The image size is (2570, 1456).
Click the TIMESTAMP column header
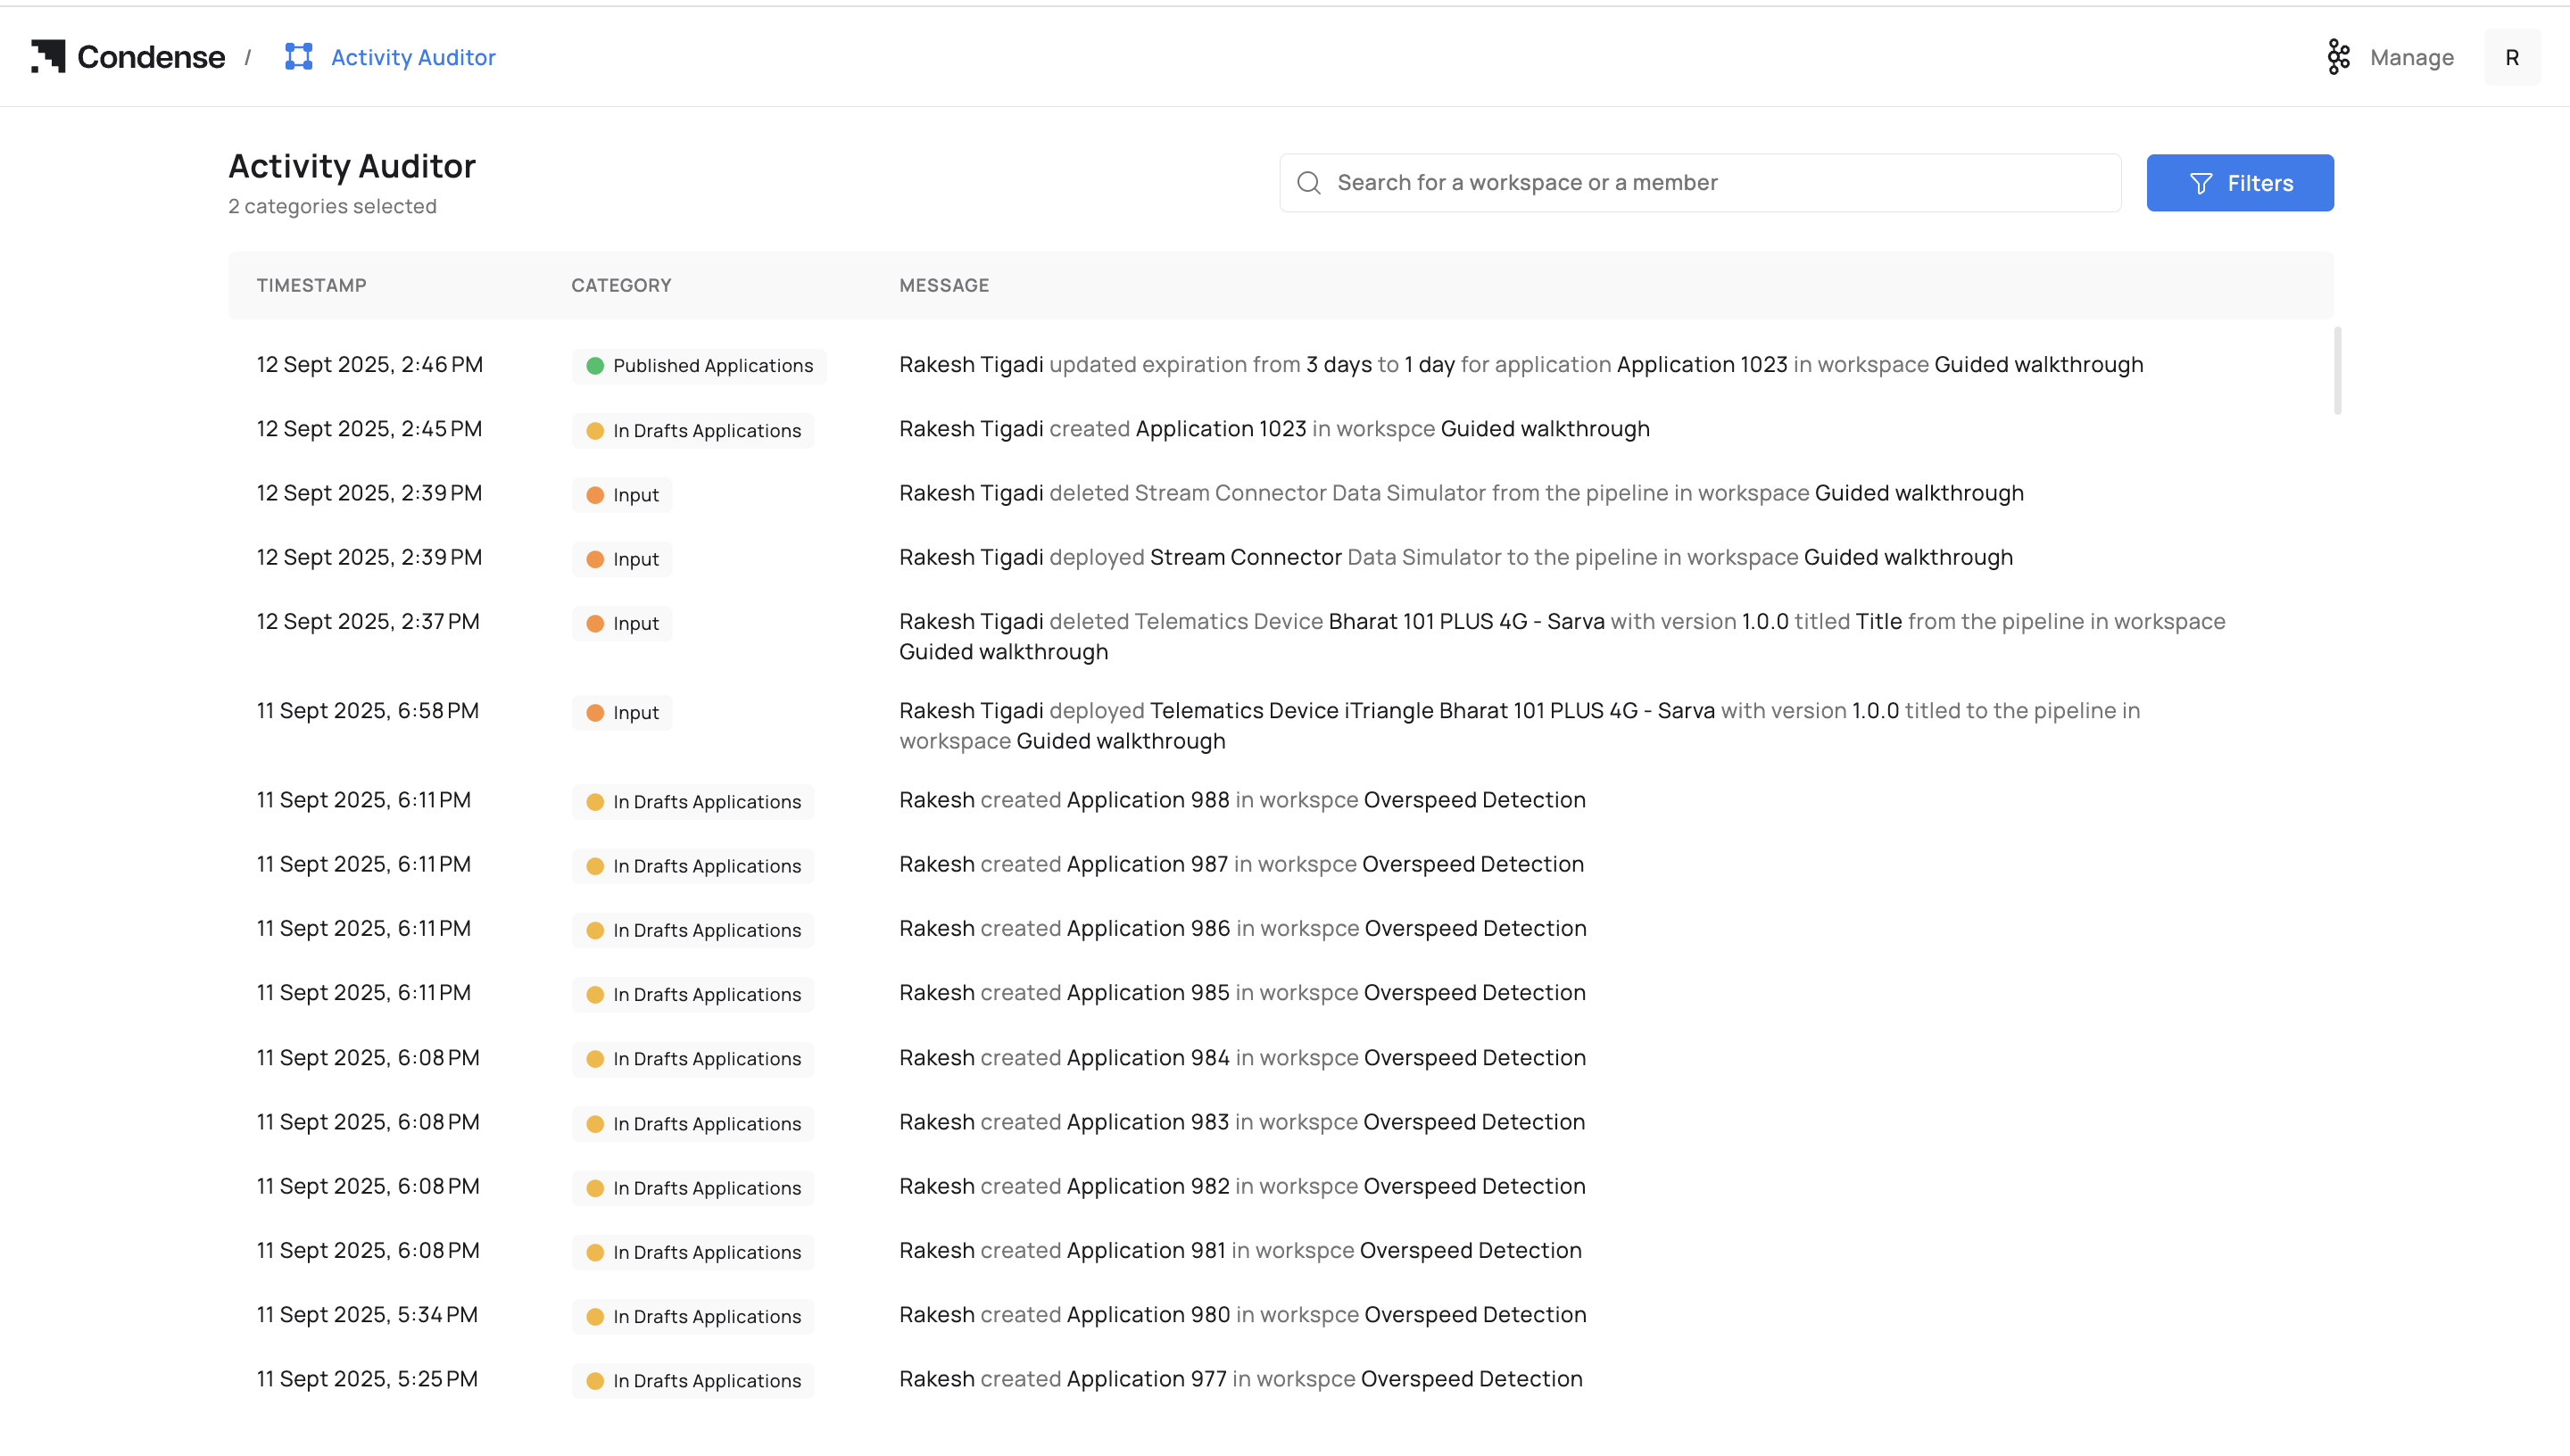click(311, 285)
